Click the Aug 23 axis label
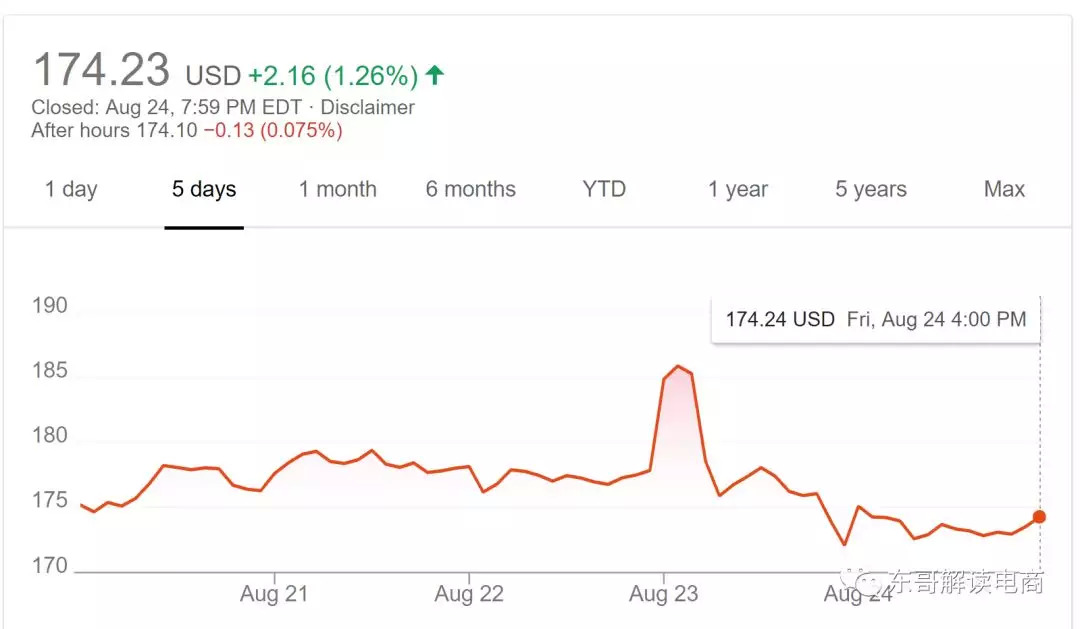 coord(663,594)
